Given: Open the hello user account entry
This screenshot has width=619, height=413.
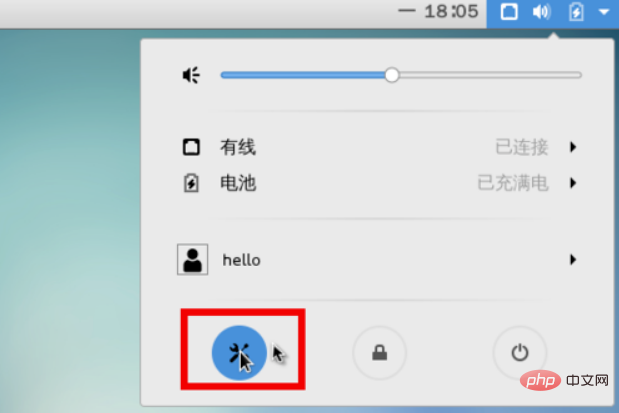Looking at the screenshot, I should (379, 259).
